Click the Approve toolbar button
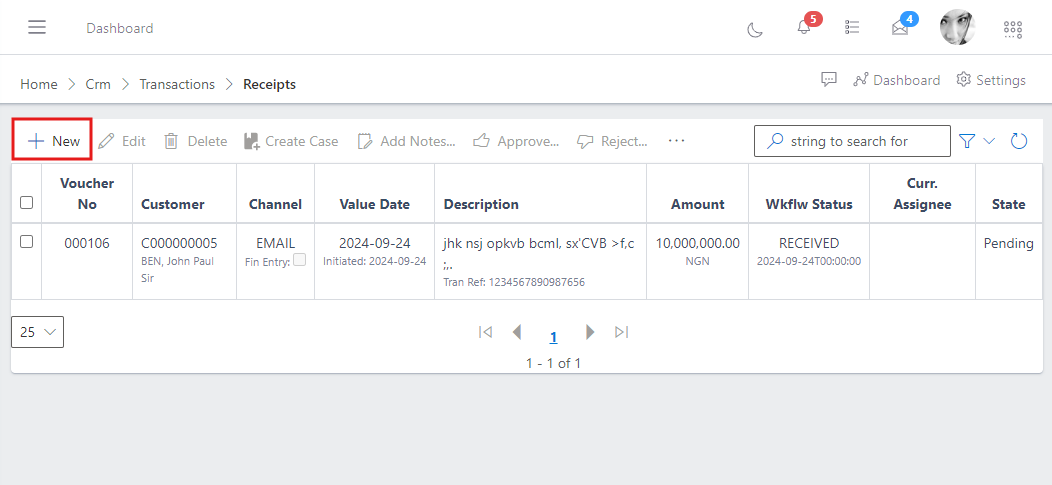 (516, 141)
